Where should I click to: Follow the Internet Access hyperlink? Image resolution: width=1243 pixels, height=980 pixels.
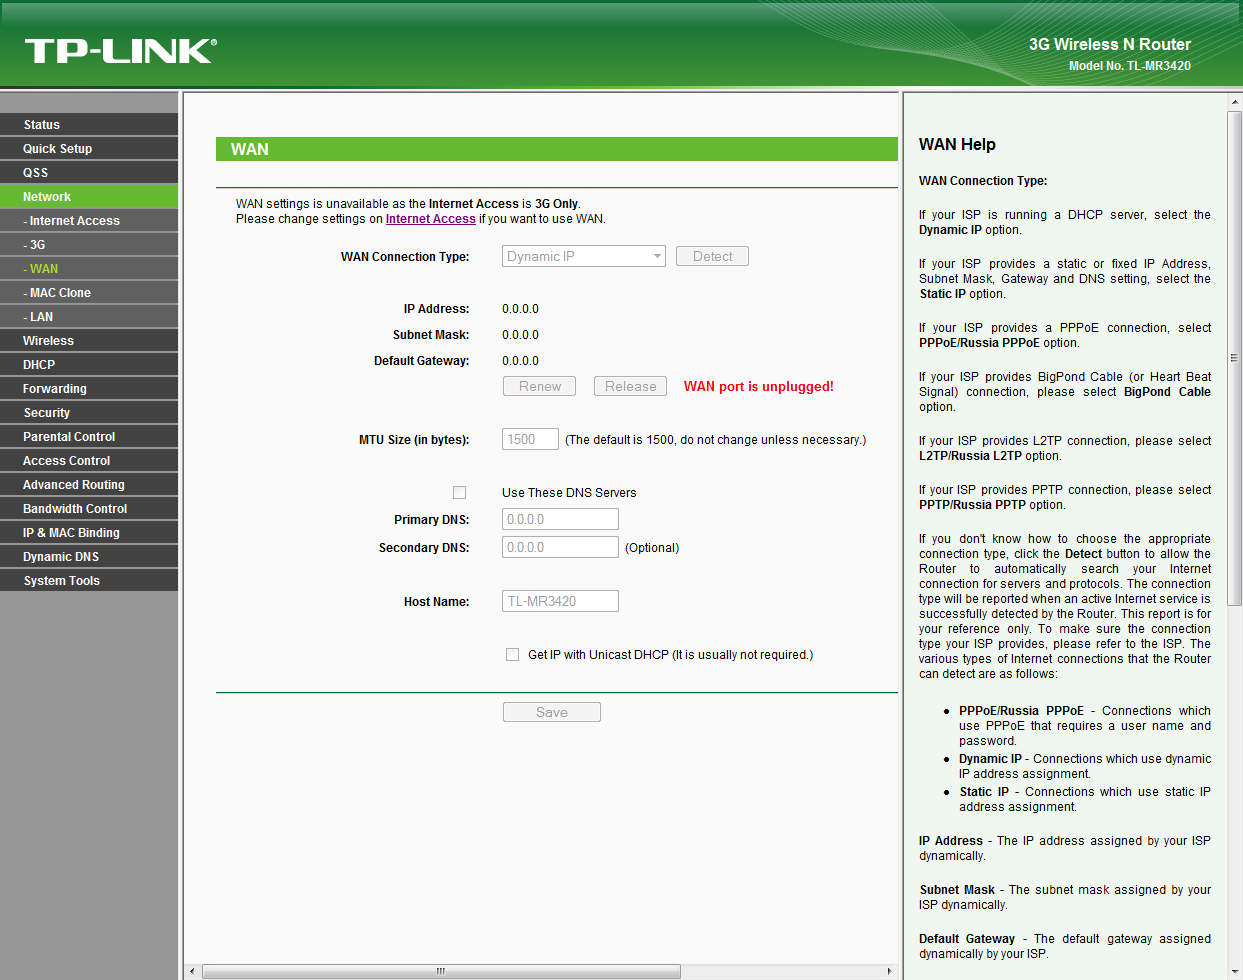click(x=430, y=219)
